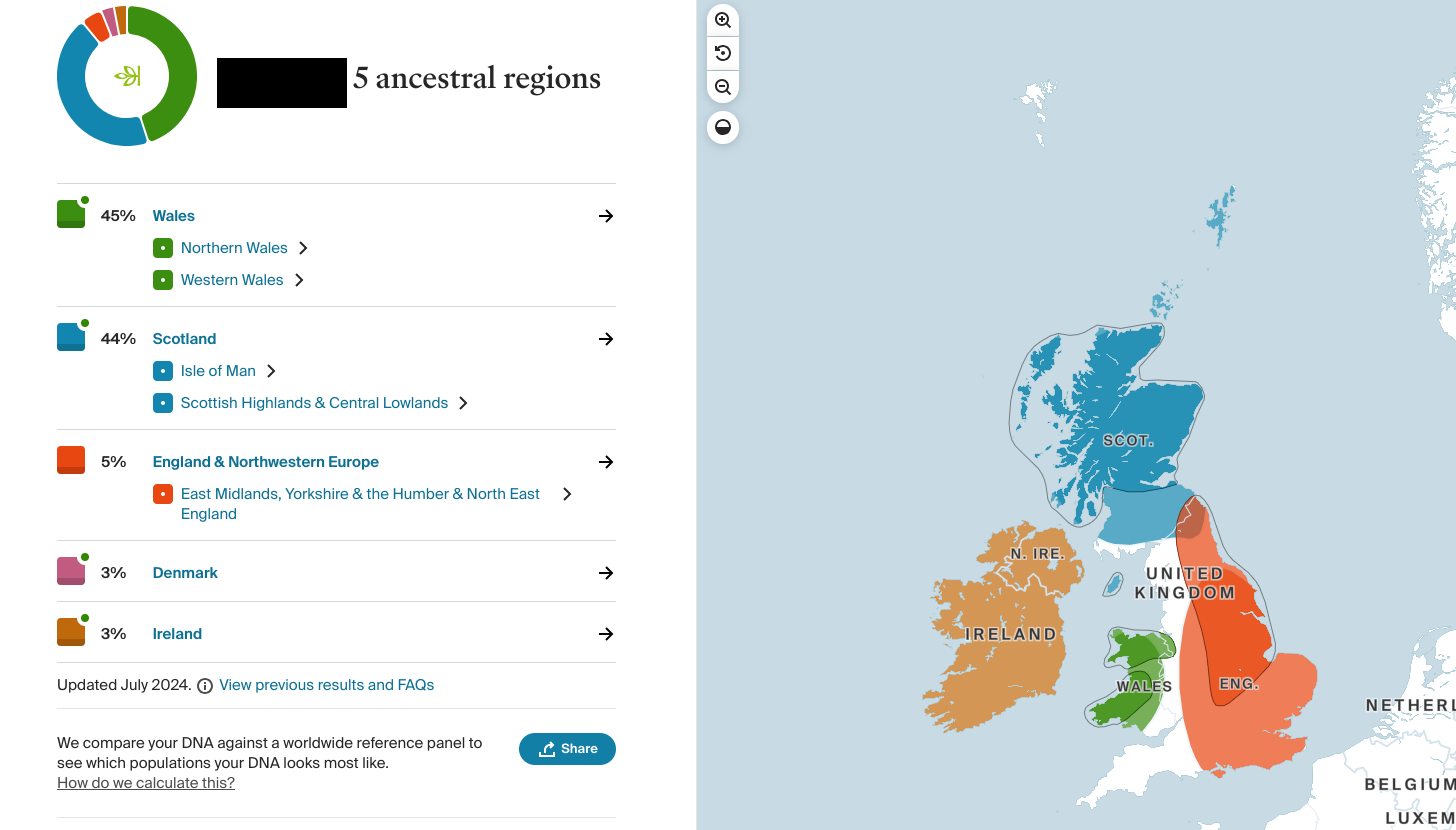Open the Wales region link
The image size is (1456, 830).
174,216
